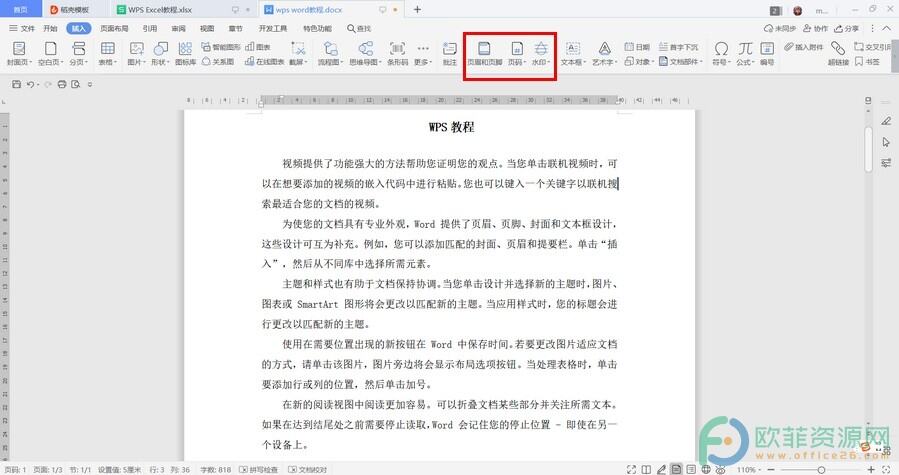This screenshot has width=899, height=475.
Task: Insert a 空白页 blank page
Action: [x=50, y=53]
